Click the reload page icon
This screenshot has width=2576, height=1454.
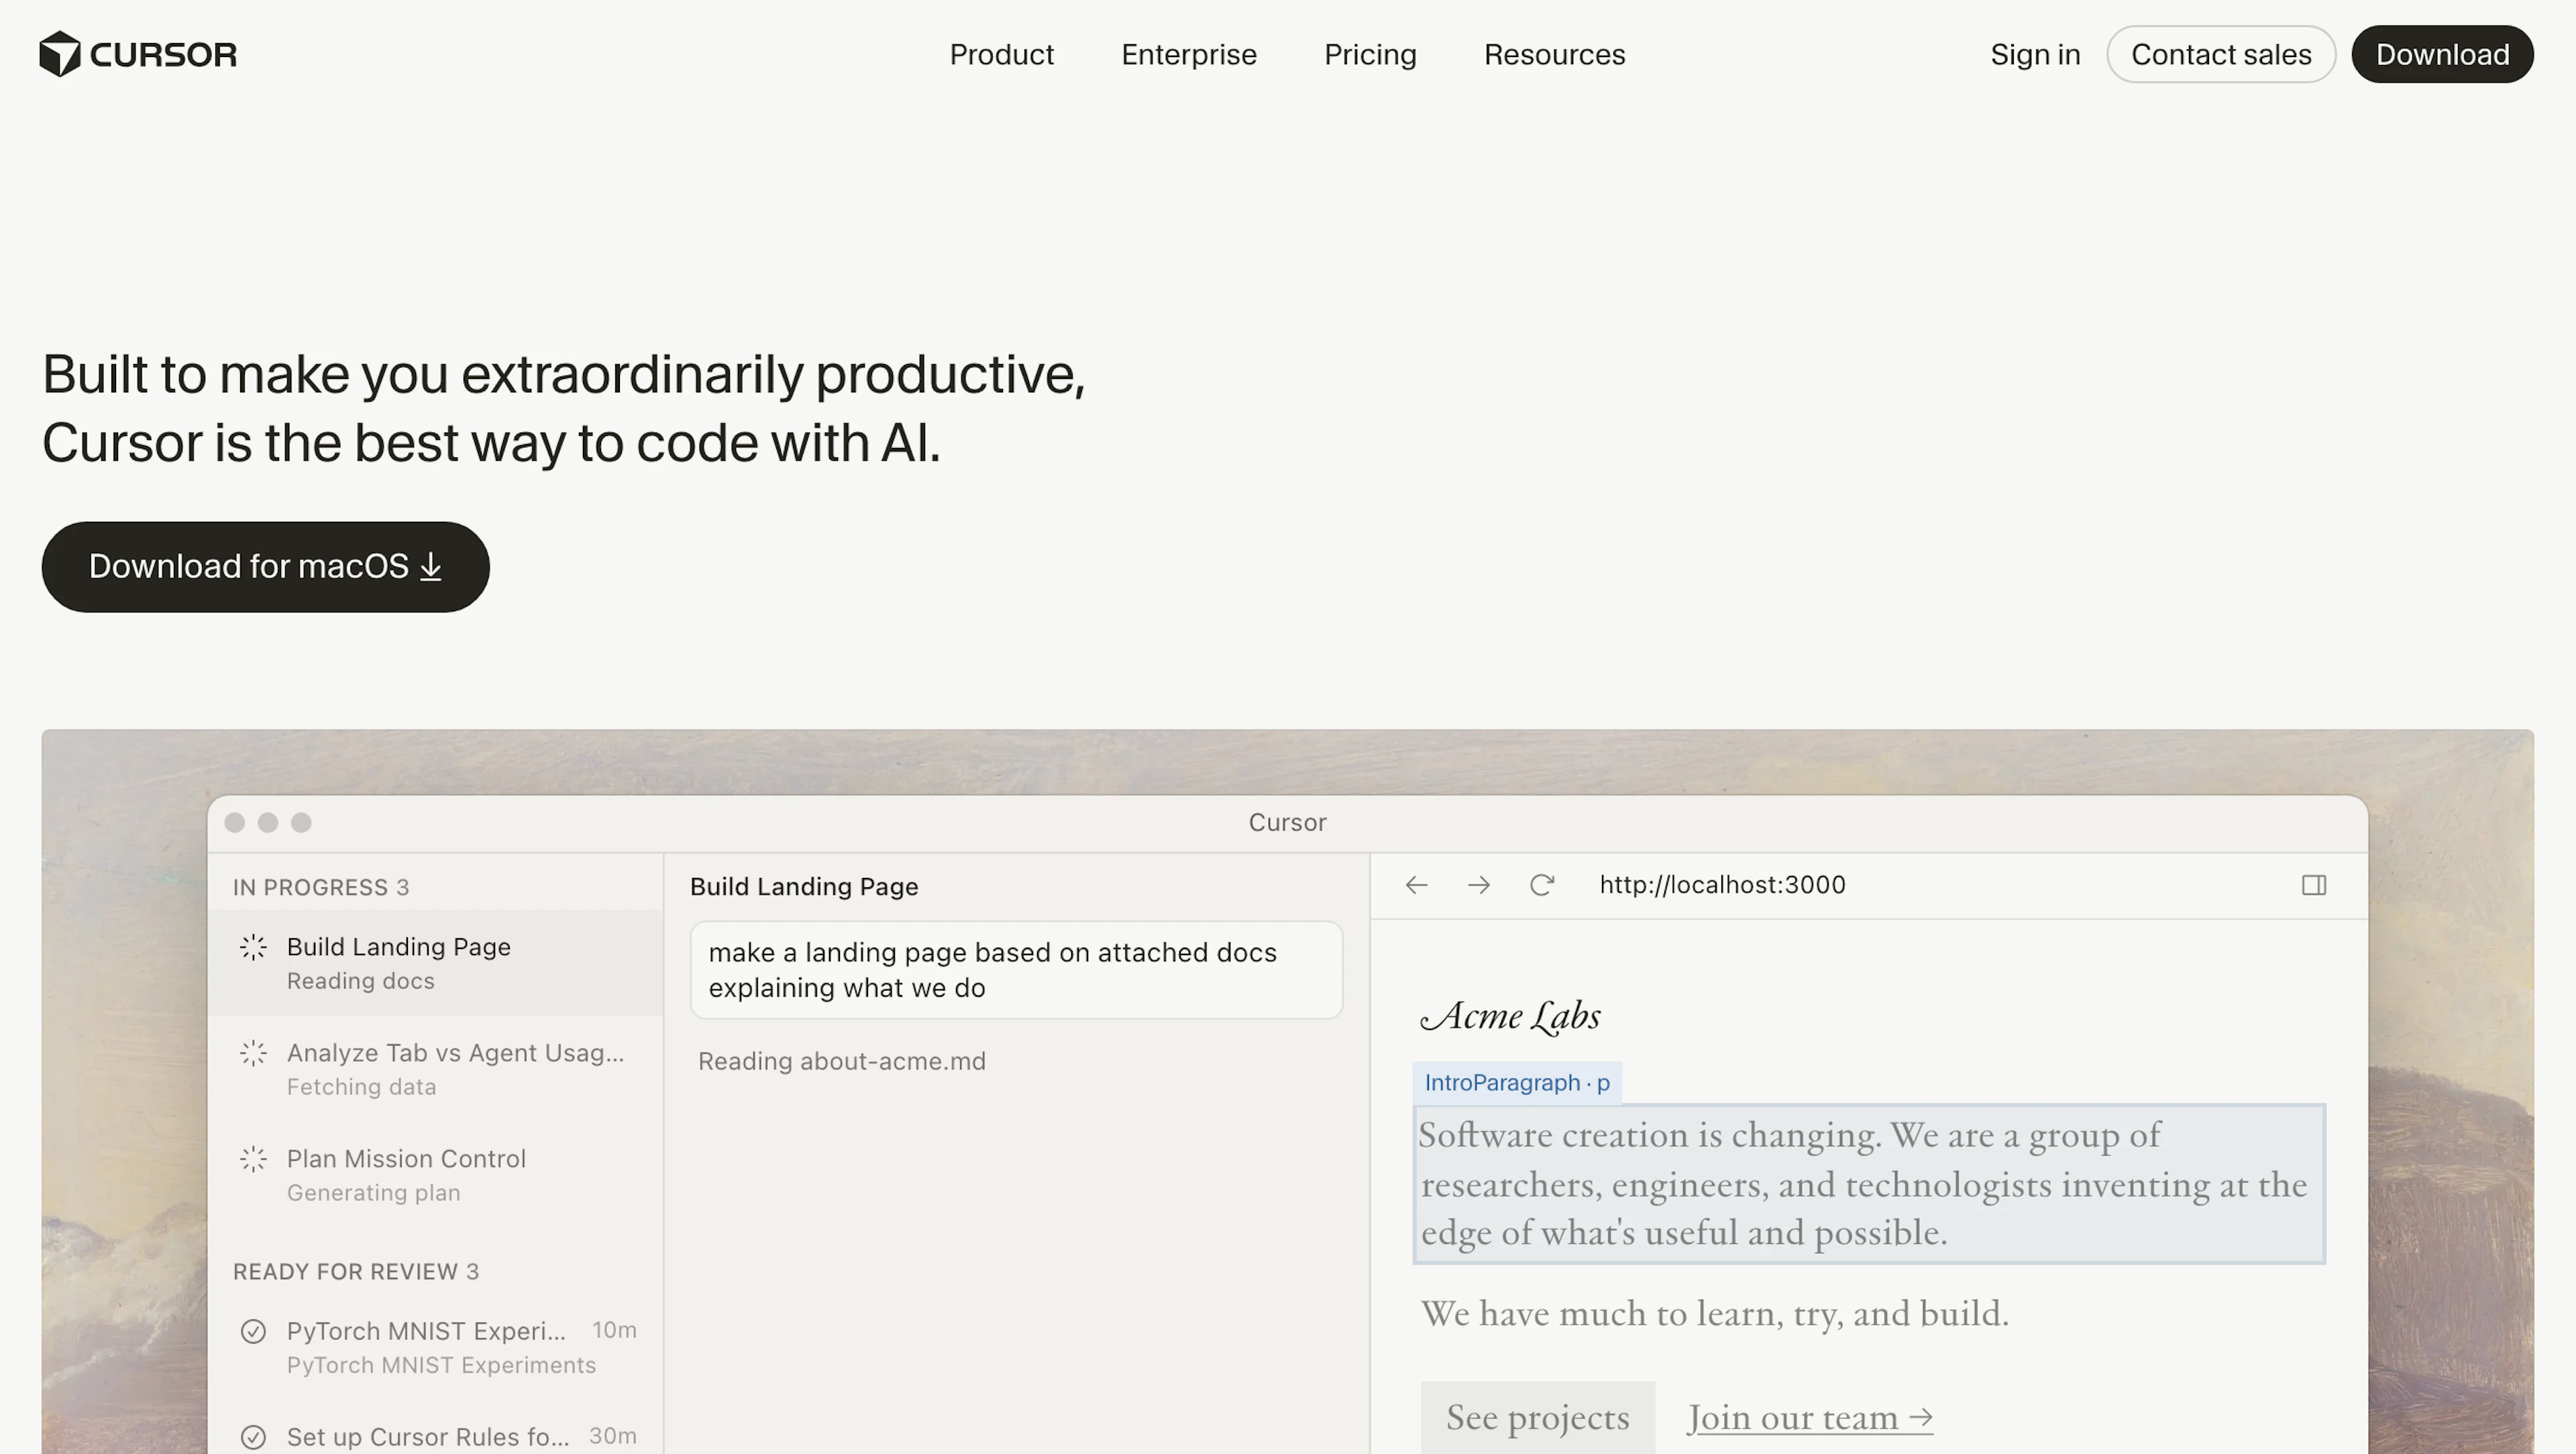point(1542,885)
